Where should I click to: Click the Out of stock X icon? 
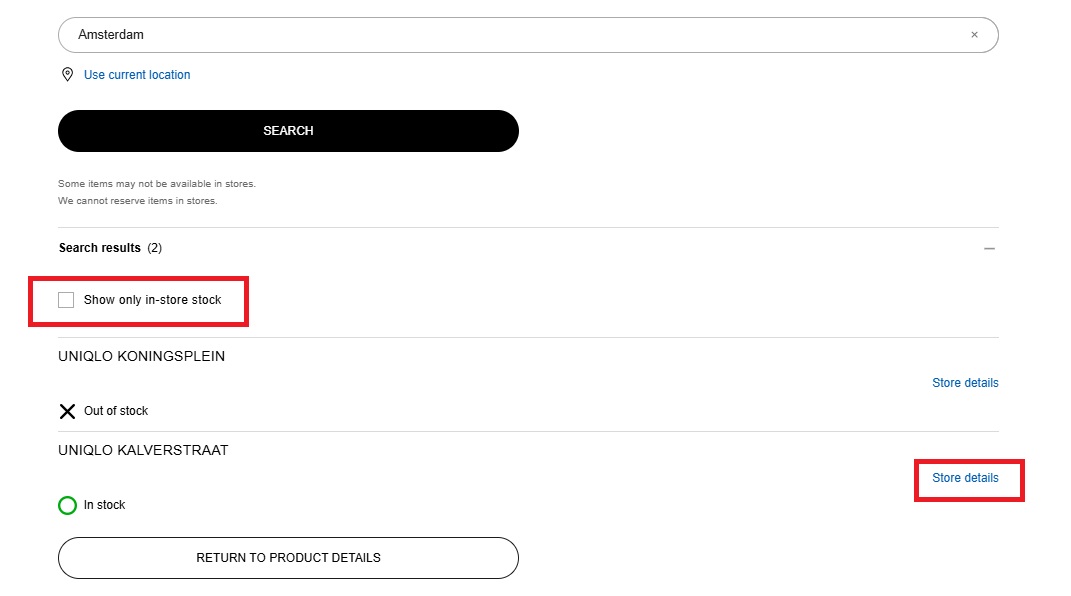click(68, 411)
